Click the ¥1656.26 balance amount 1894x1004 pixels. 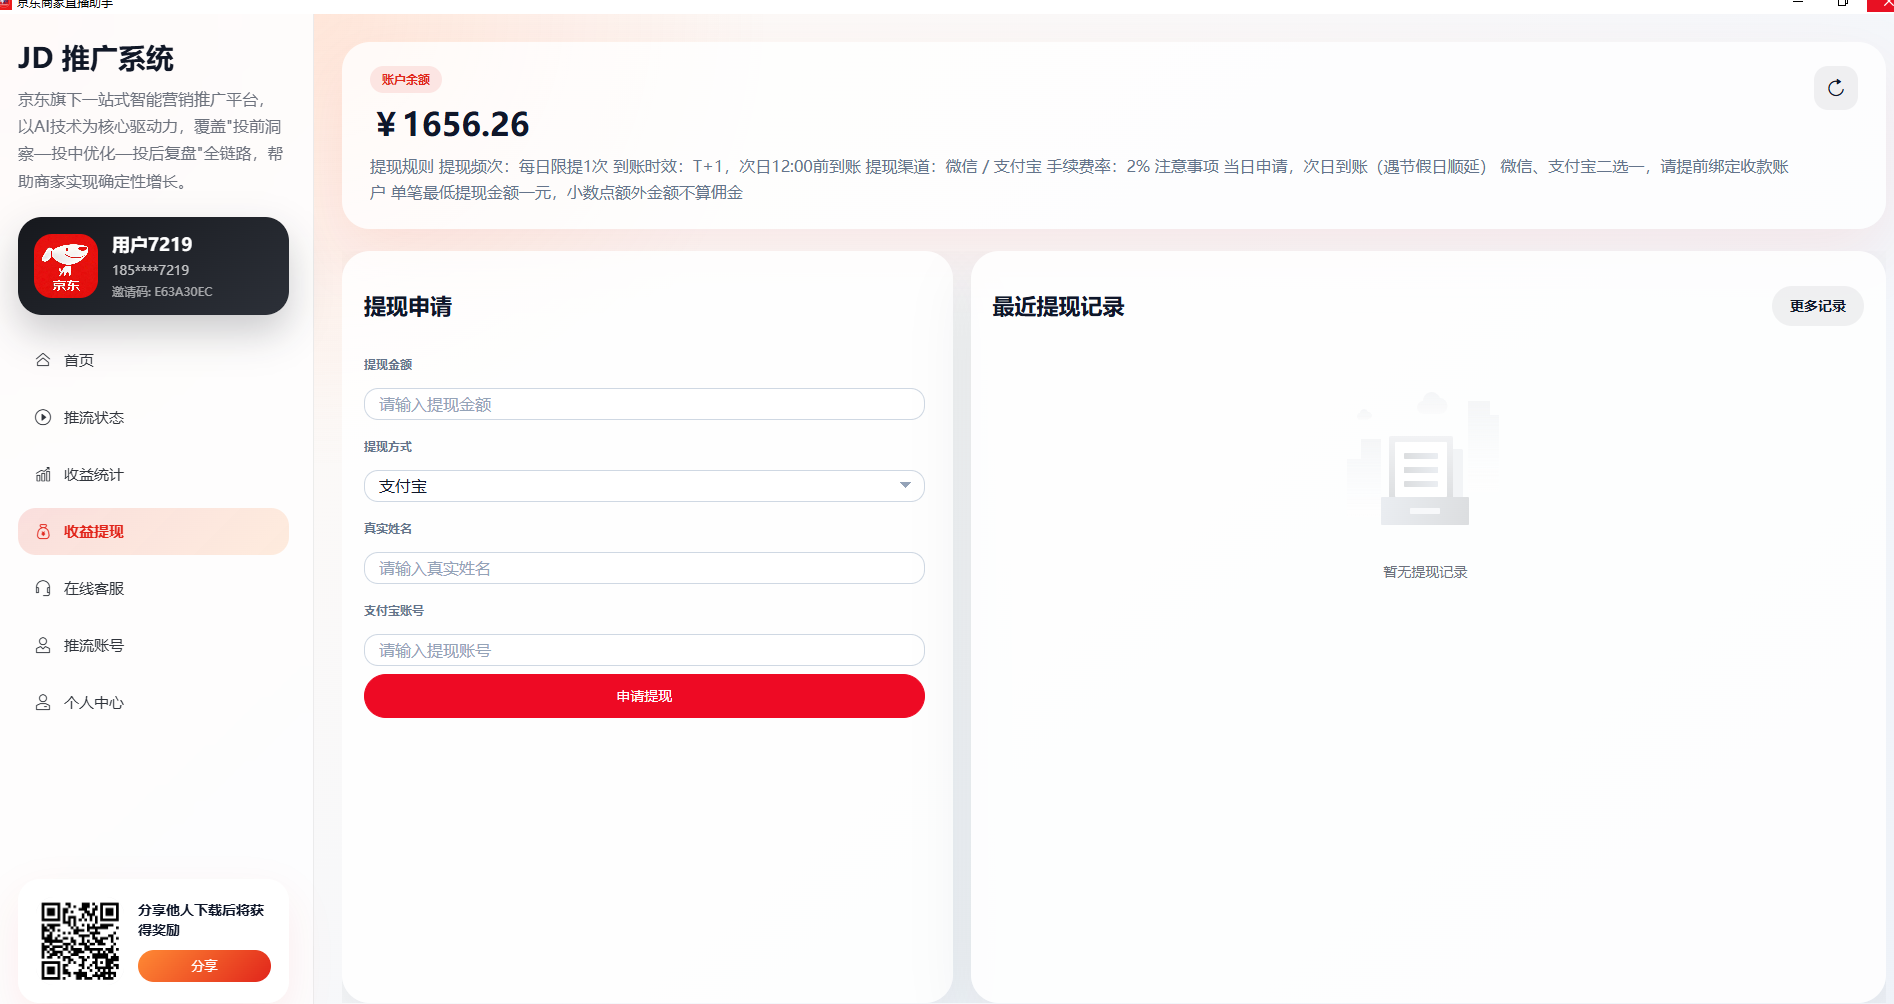pyautogui.click(x=452, y=124)
